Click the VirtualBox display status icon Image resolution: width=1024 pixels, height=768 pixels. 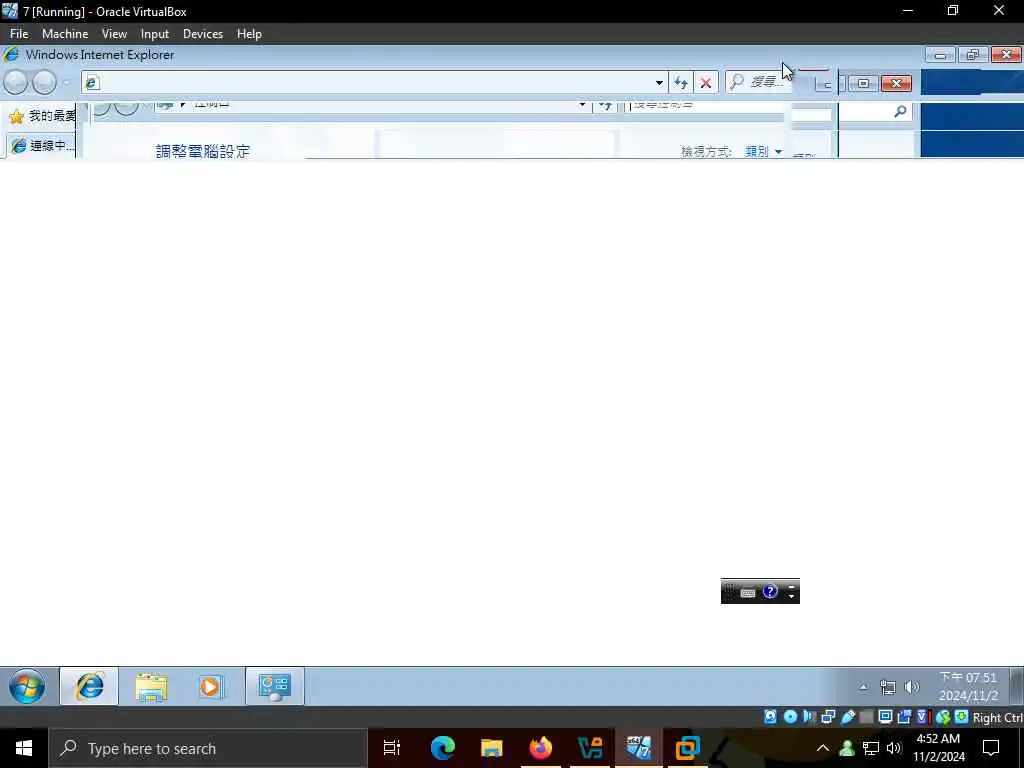point(885,717)
